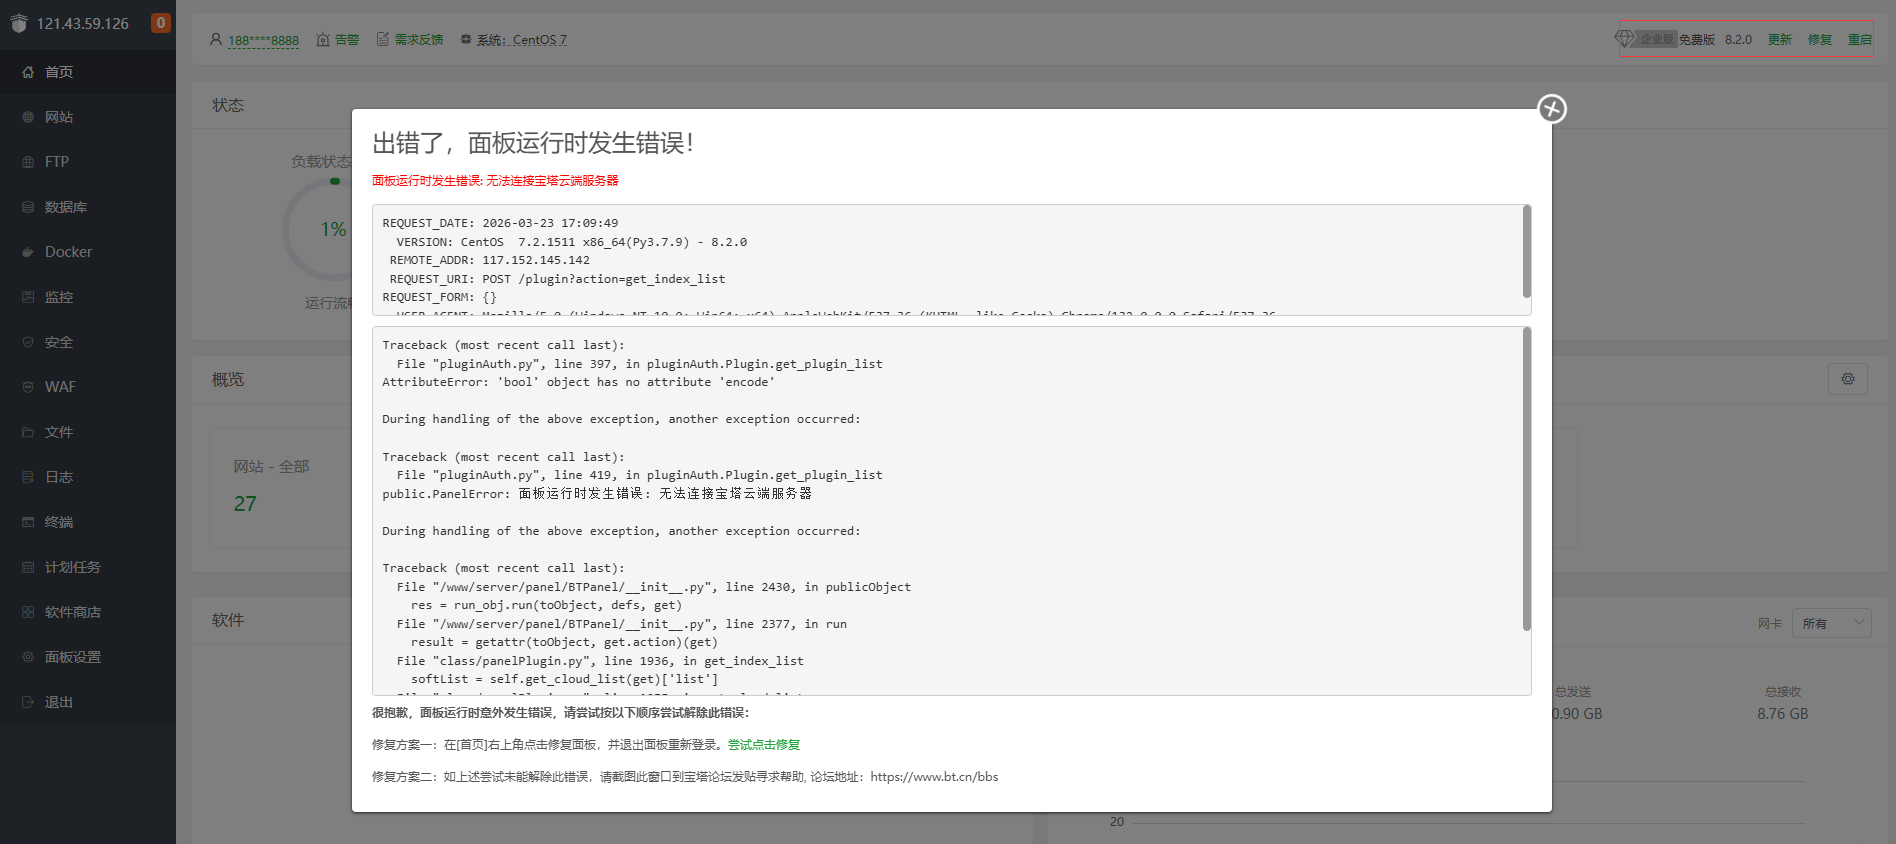Viewport: 1896px width, 844px height.
Task: Click the folder icon for 文件
Action: tap(28, 432)
